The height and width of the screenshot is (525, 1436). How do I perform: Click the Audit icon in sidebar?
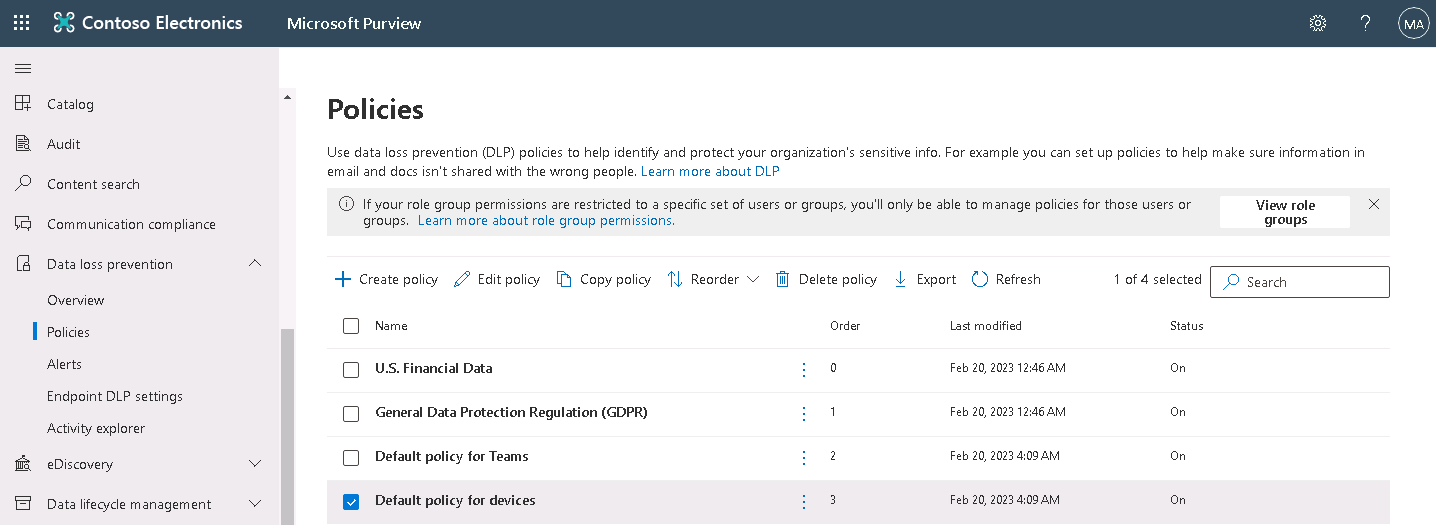[23, 144]
